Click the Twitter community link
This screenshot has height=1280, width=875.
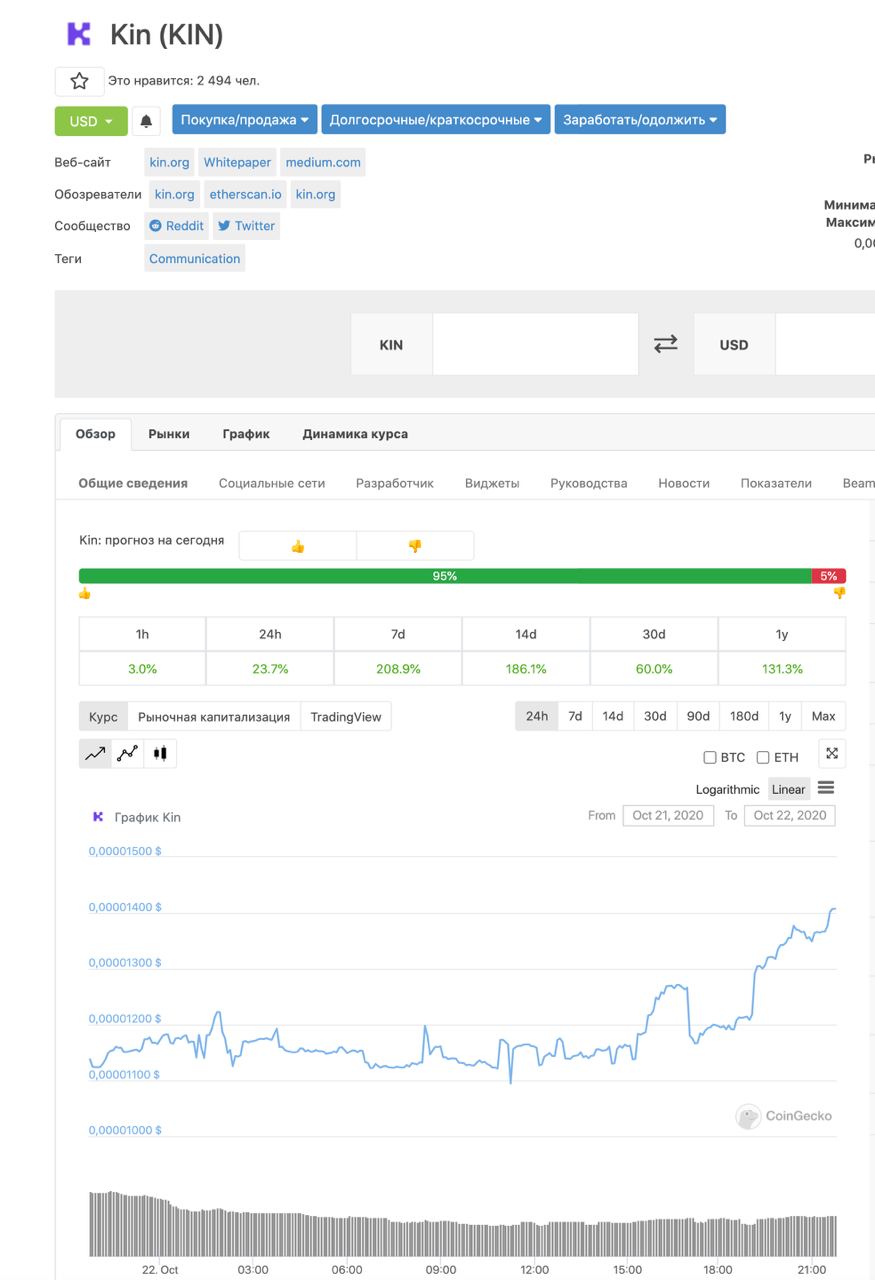(x=246, y=226)
